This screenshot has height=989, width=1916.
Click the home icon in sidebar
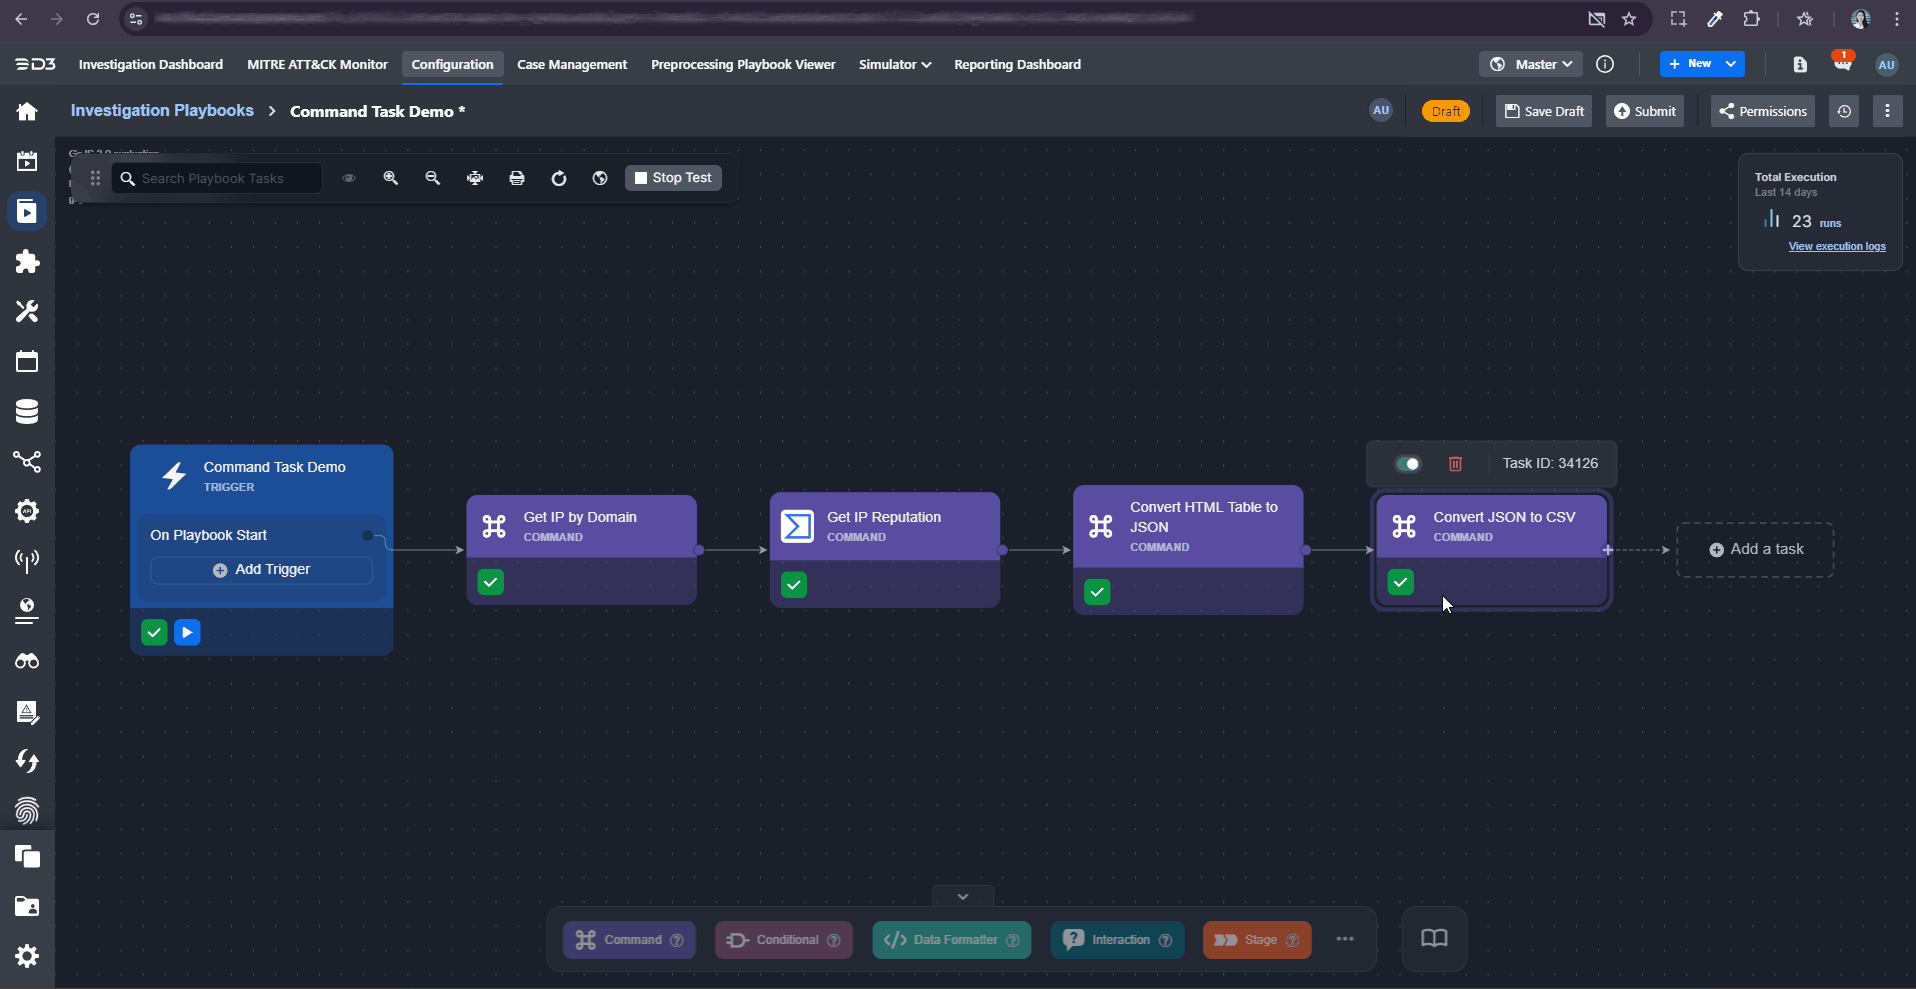point(27,111)
